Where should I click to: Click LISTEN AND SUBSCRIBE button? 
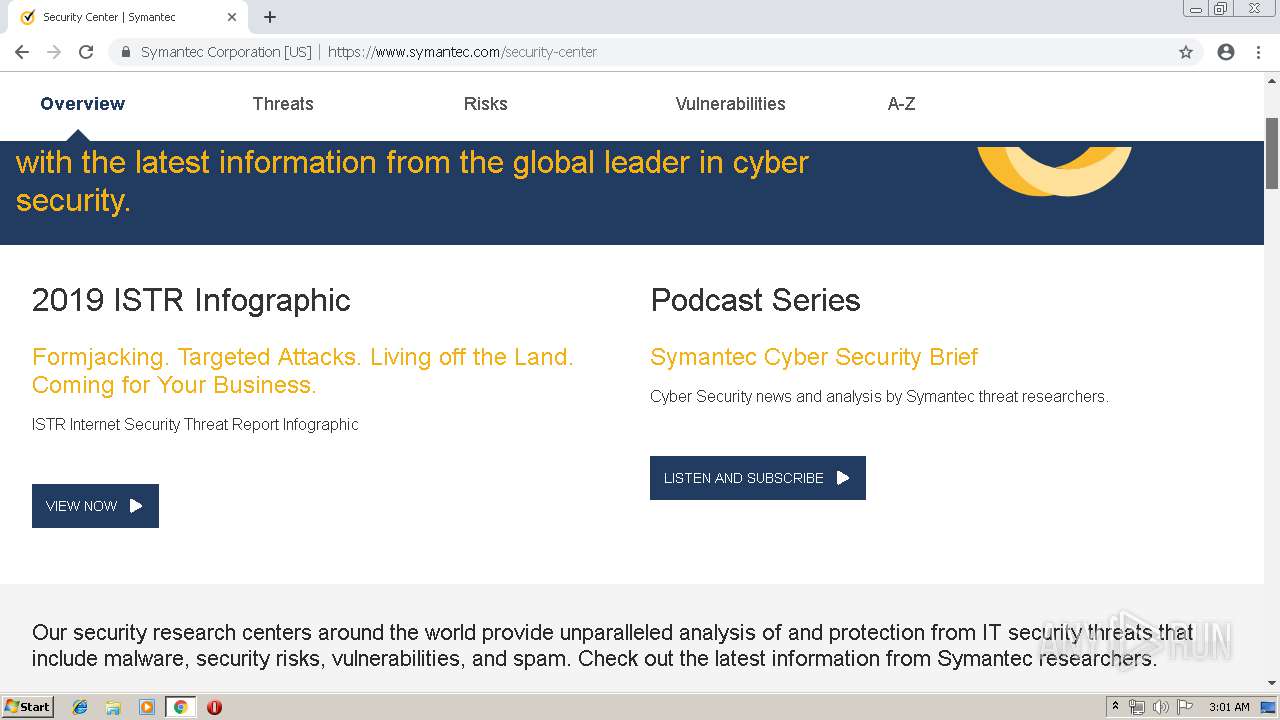757,478
